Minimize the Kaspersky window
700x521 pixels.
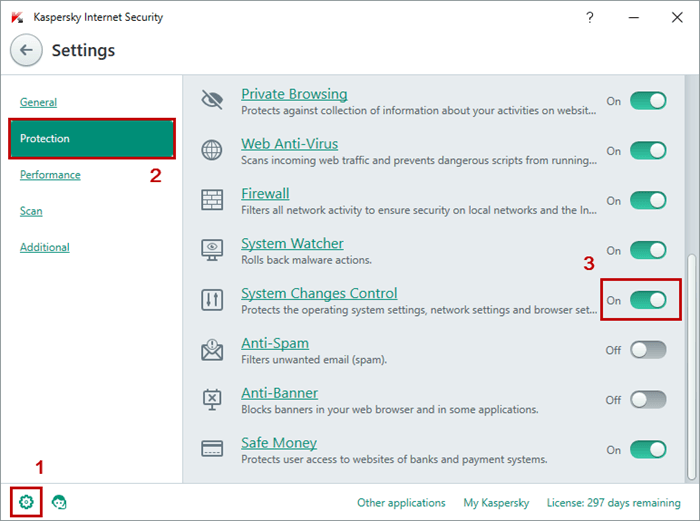633,17
